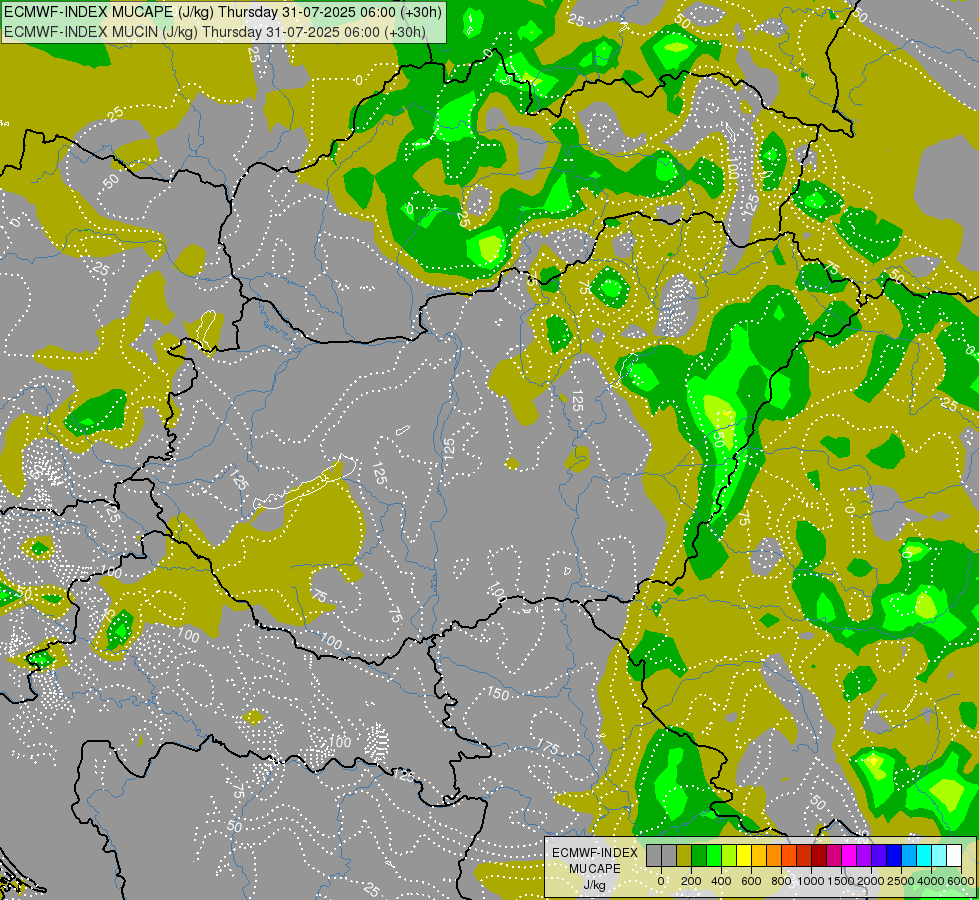Click the legend's 200 scale label

coord(691,881)
